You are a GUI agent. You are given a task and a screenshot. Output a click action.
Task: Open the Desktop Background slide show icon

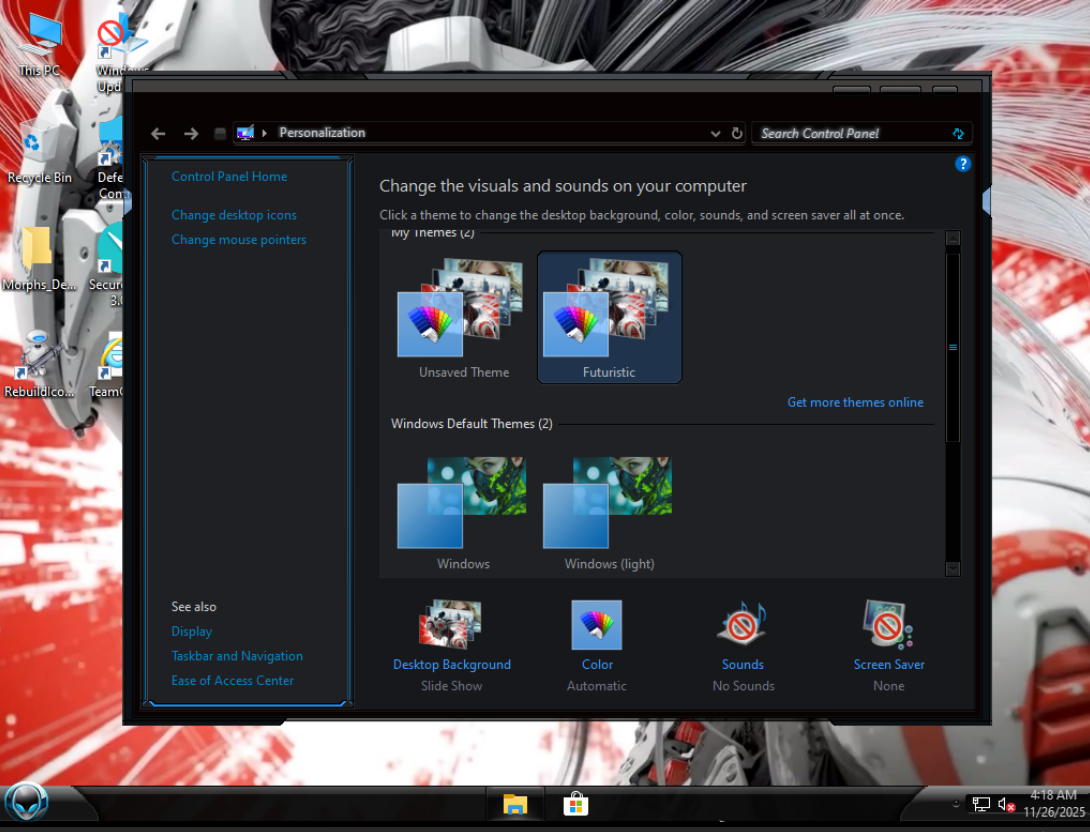450,624
